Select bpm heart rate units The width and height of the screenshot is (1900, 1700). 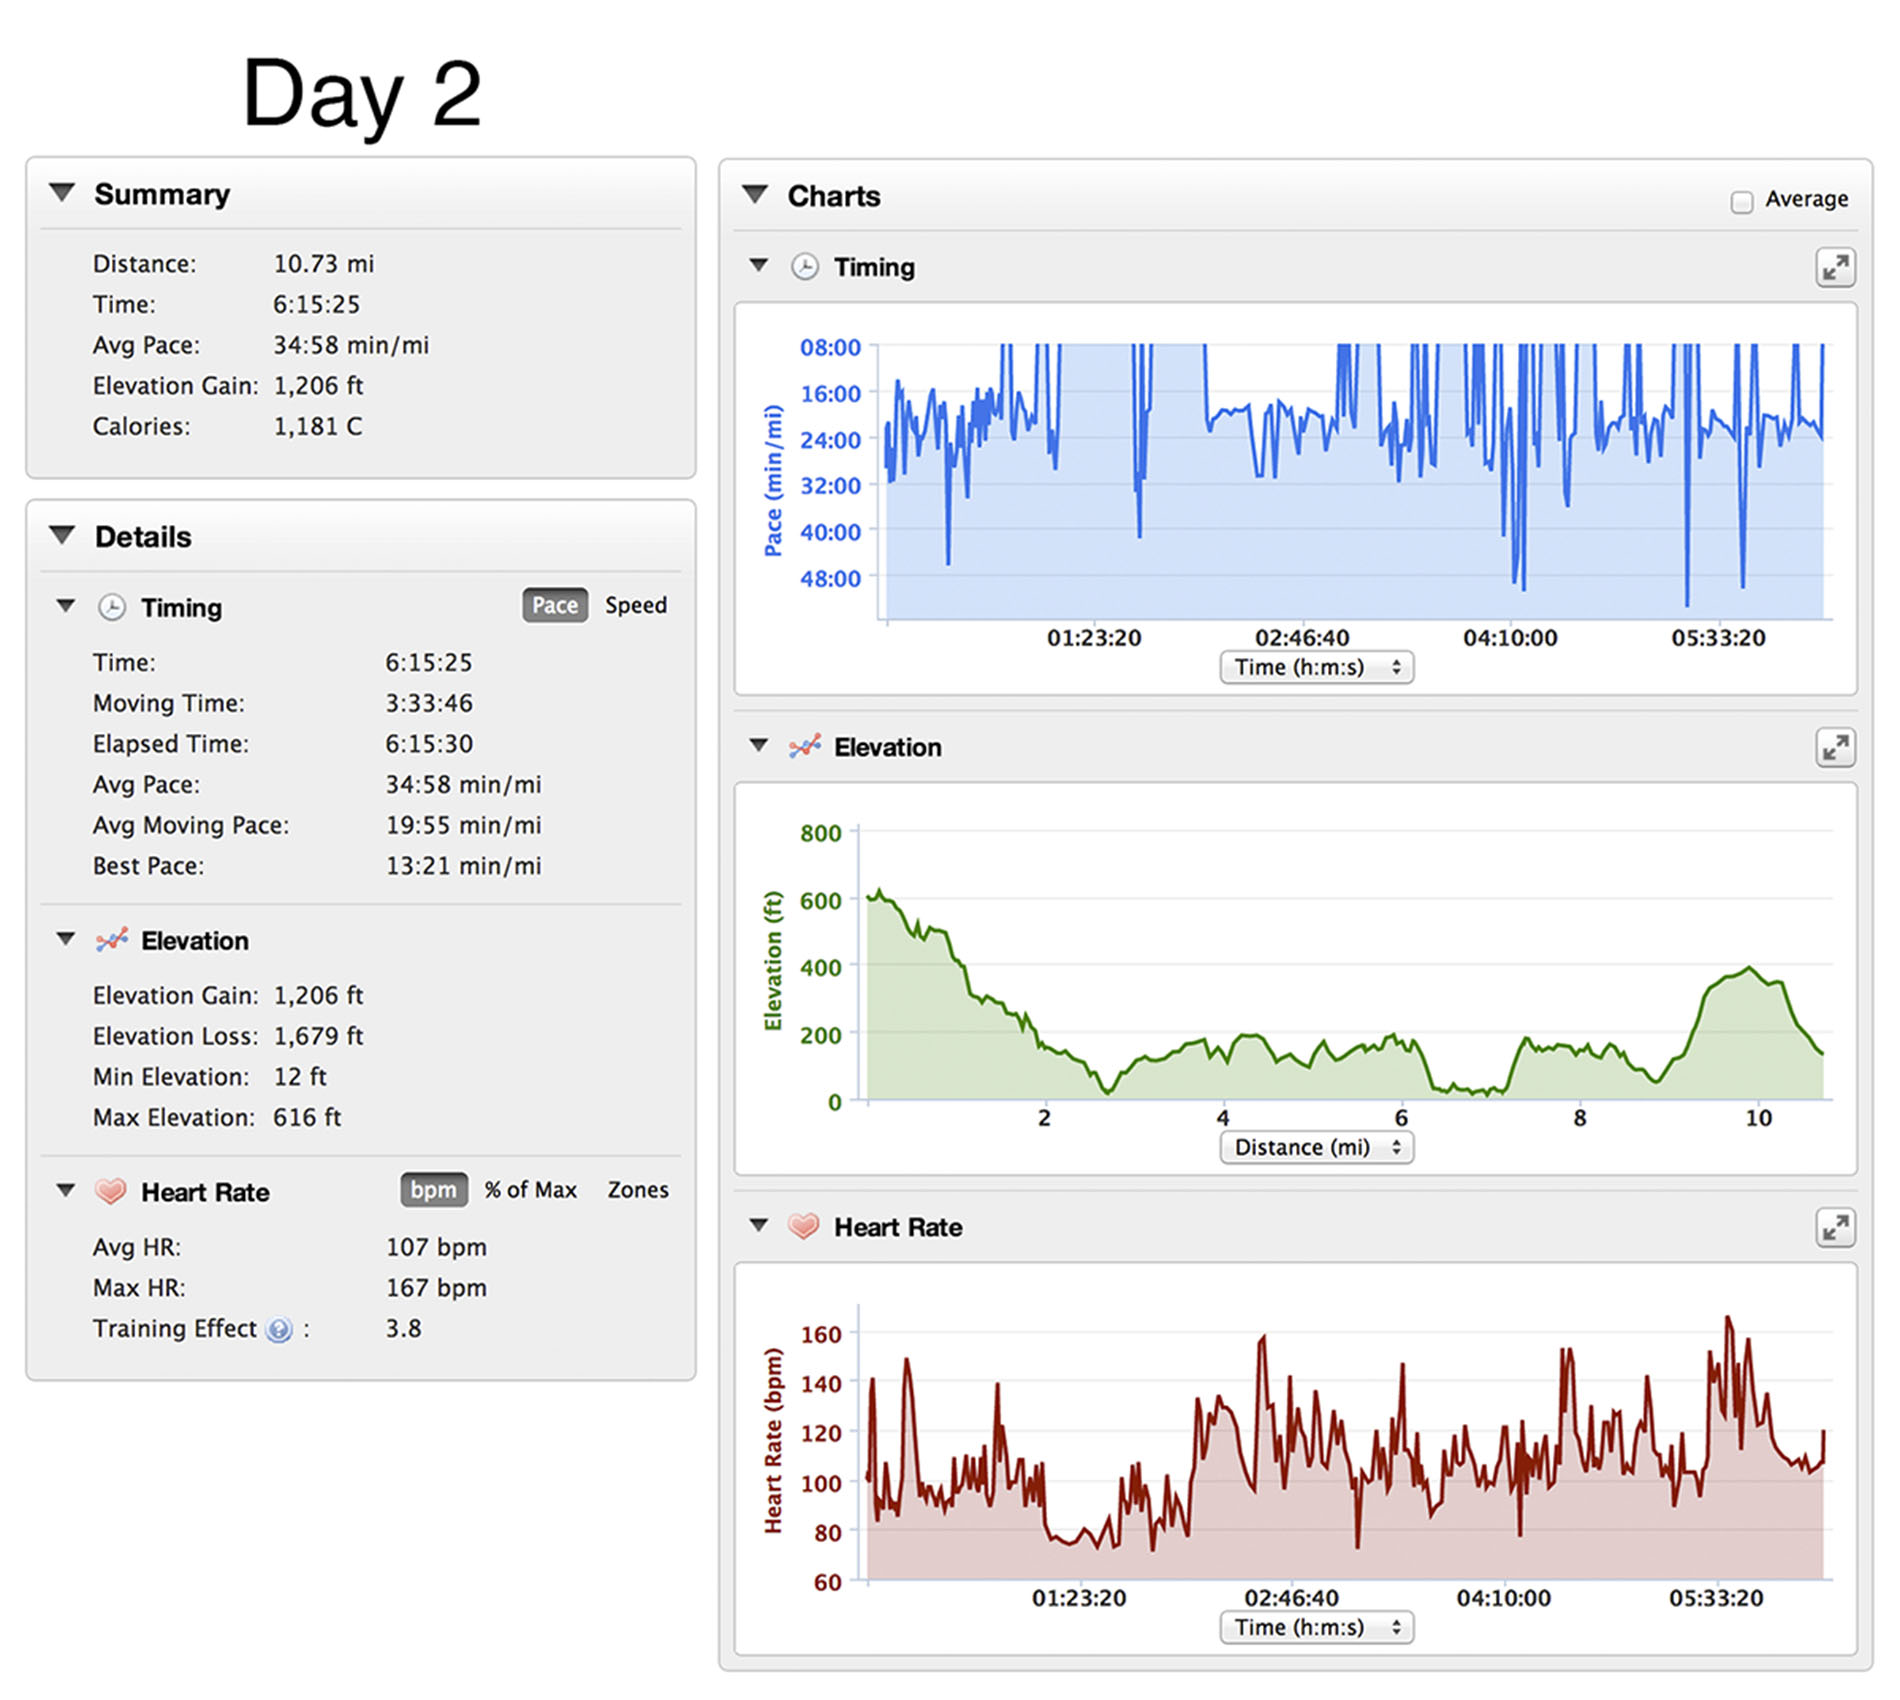click(433, 1190)
